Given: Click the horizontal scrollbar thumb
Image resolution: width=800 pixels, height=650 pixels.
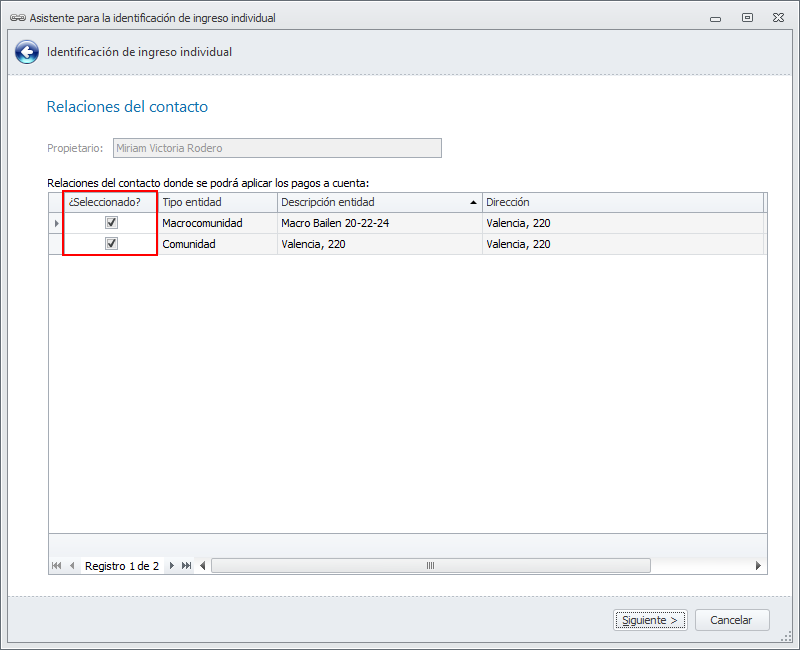Looking at the screenshot, I should [x=431, y=565].
